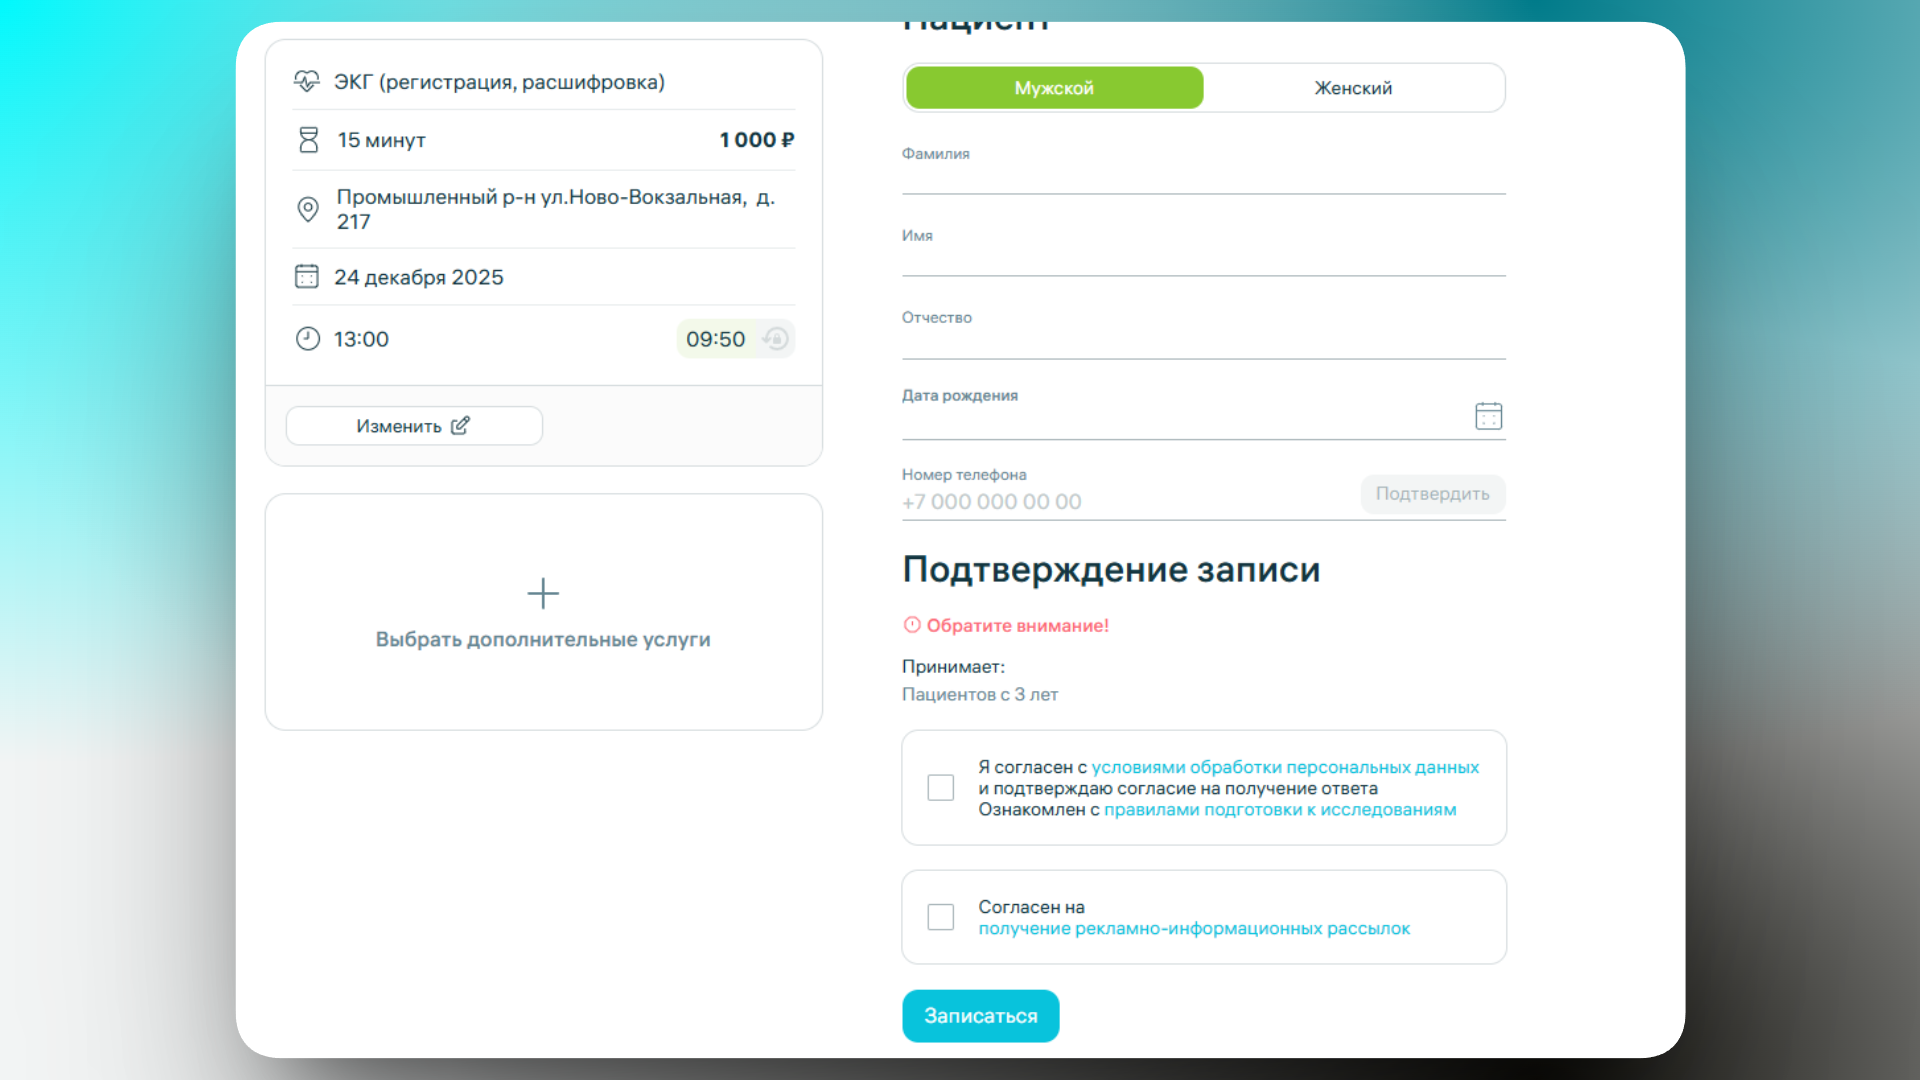1920x1080 pixels.
Task: Click the Подтвердить button
Action: 1432,494
